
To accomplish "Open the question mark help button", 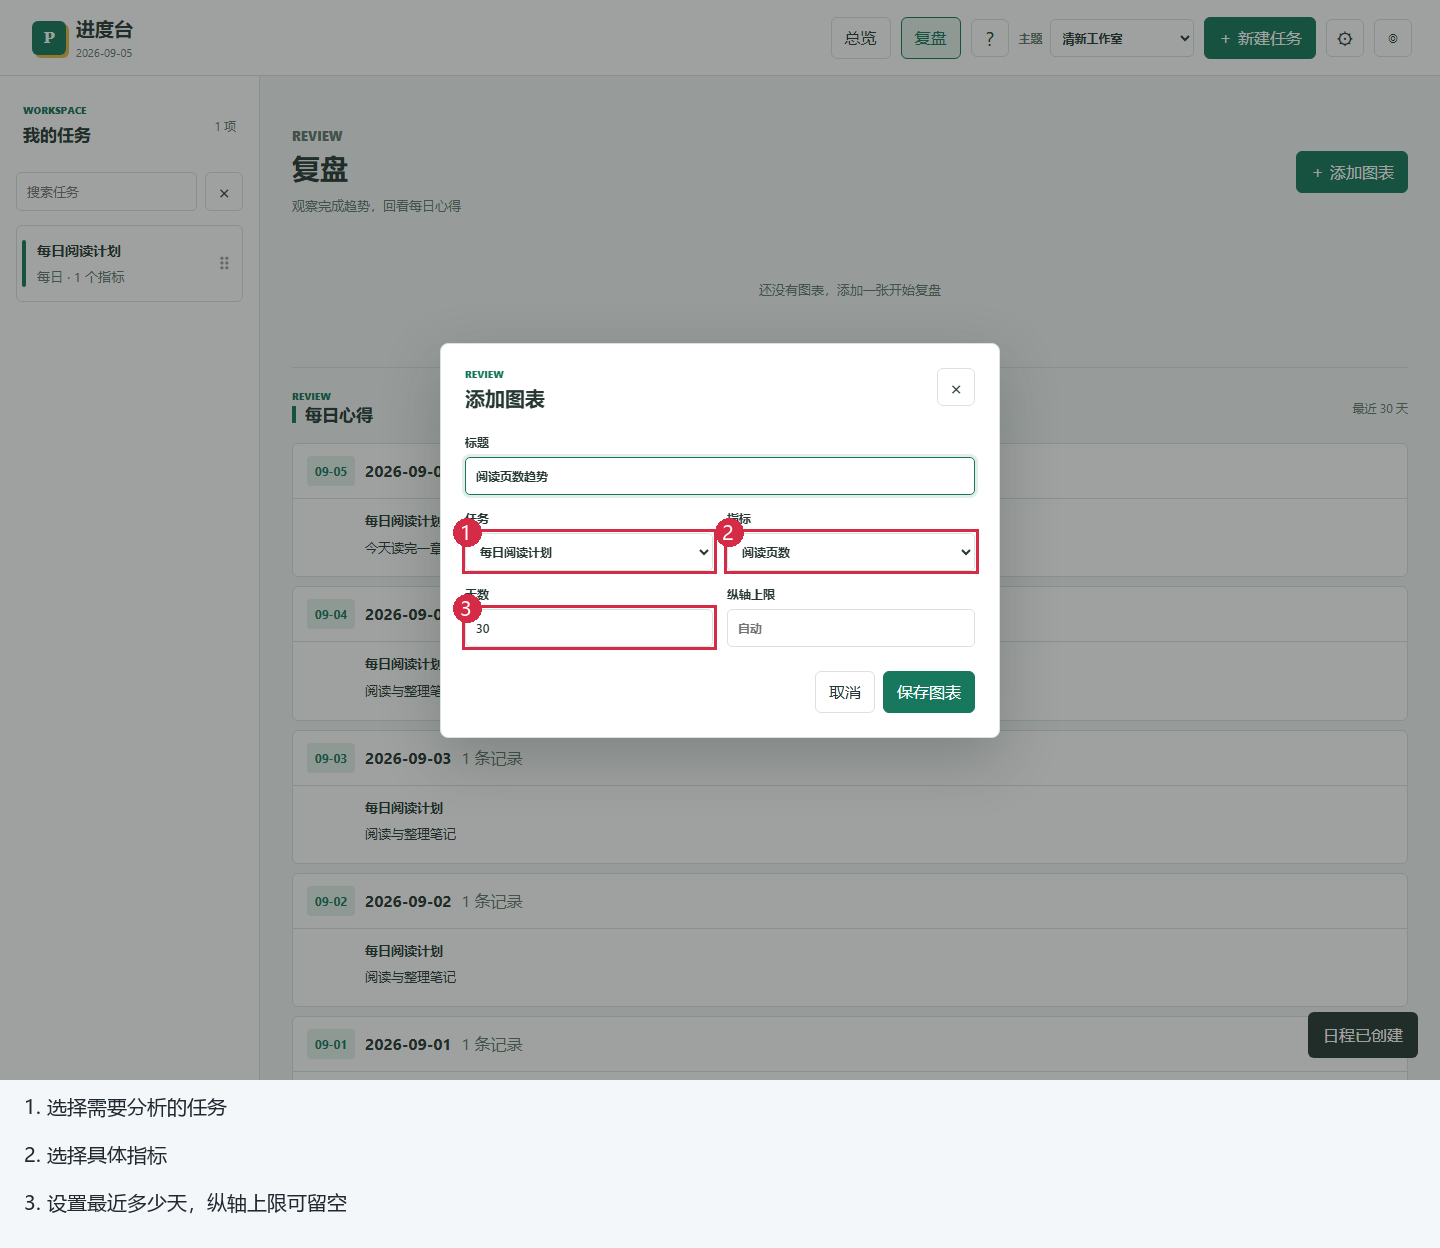I will [x=989, y=39].
